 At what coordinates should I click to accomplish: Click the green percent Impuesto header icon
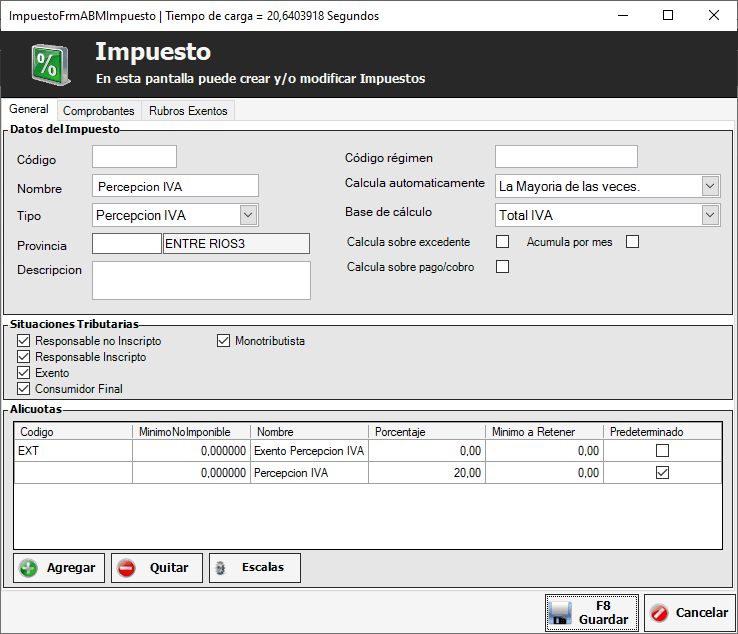(46, 64)
